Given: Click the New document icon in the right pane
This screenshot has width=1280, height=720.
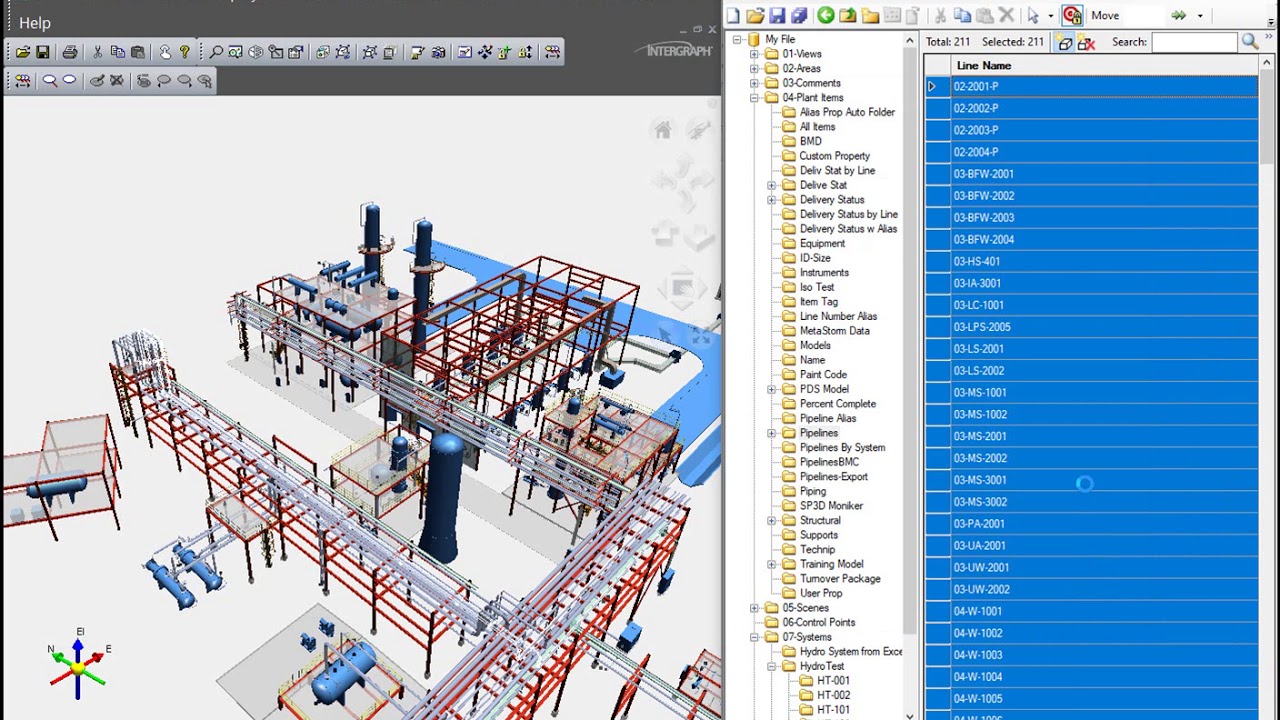Looking at the screenshot, I should 733,15.
